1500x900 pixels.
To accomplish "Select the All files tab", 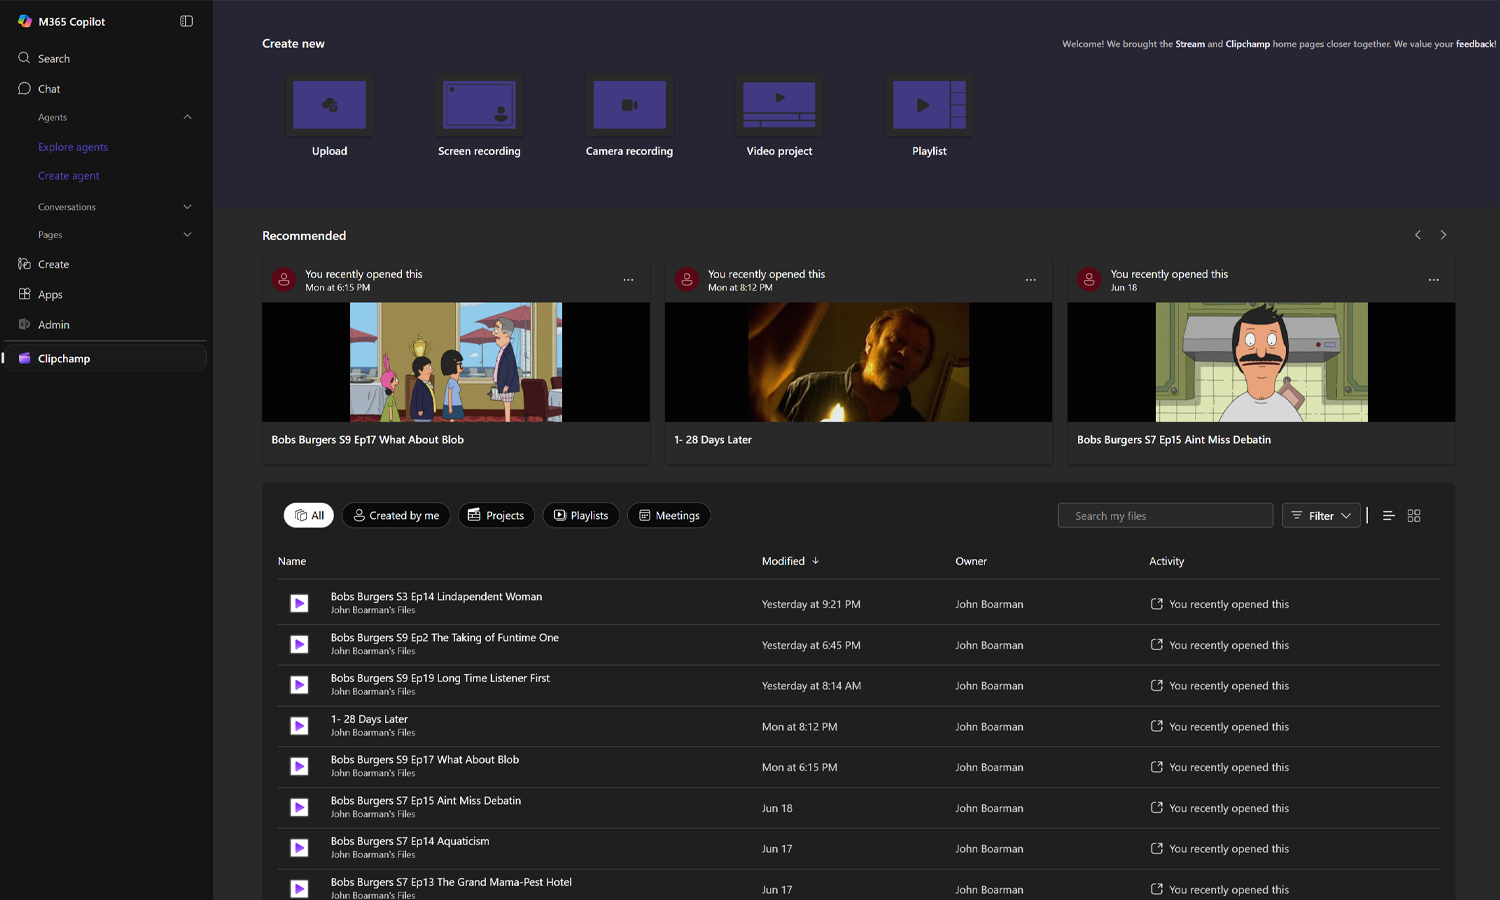I will [308, 515].
